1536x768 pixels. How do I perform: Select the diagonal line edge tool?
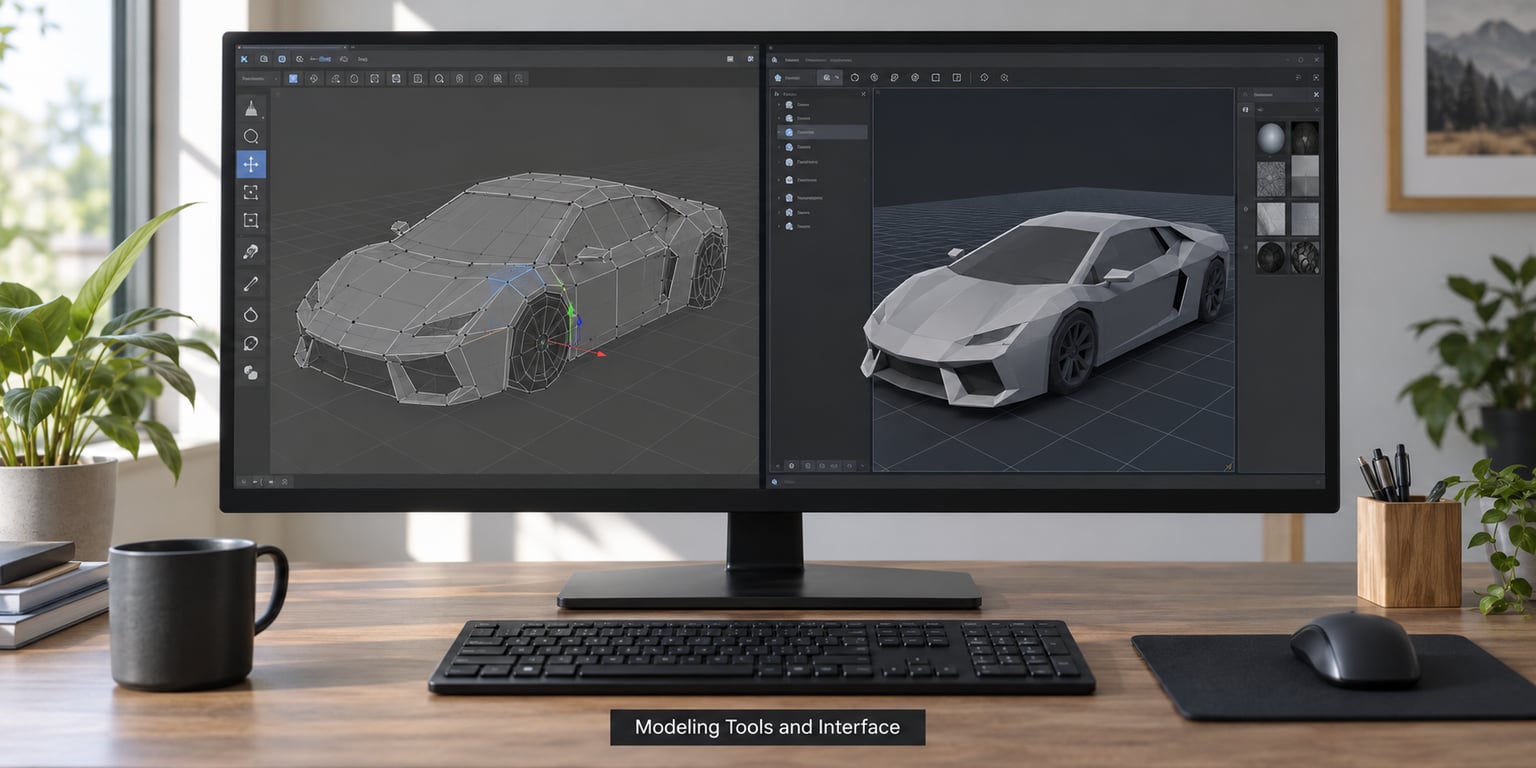(251, 284)
